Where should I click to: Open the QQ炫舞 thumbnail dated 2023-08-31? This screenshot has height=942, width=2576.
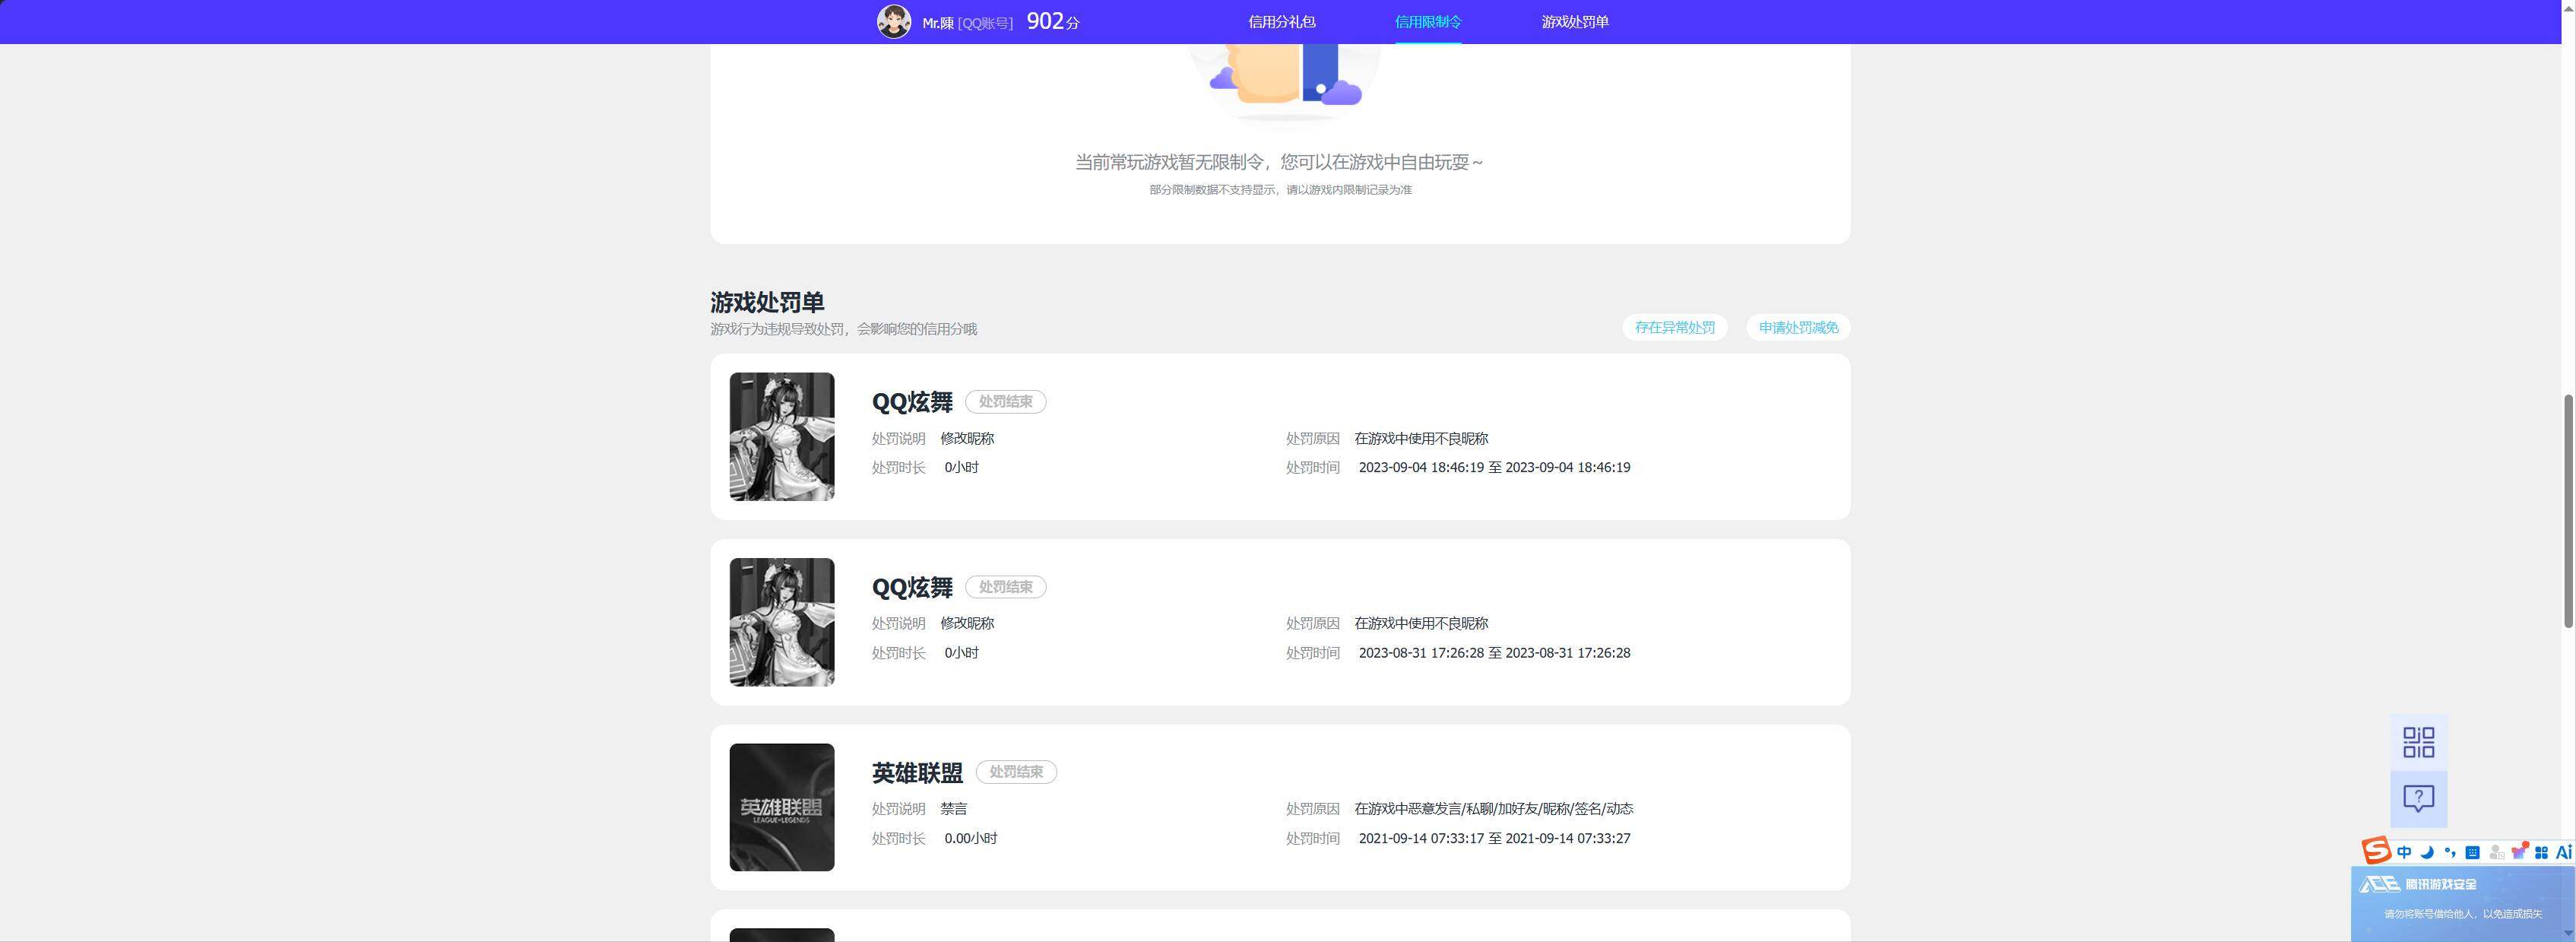[x=781, y=622]
